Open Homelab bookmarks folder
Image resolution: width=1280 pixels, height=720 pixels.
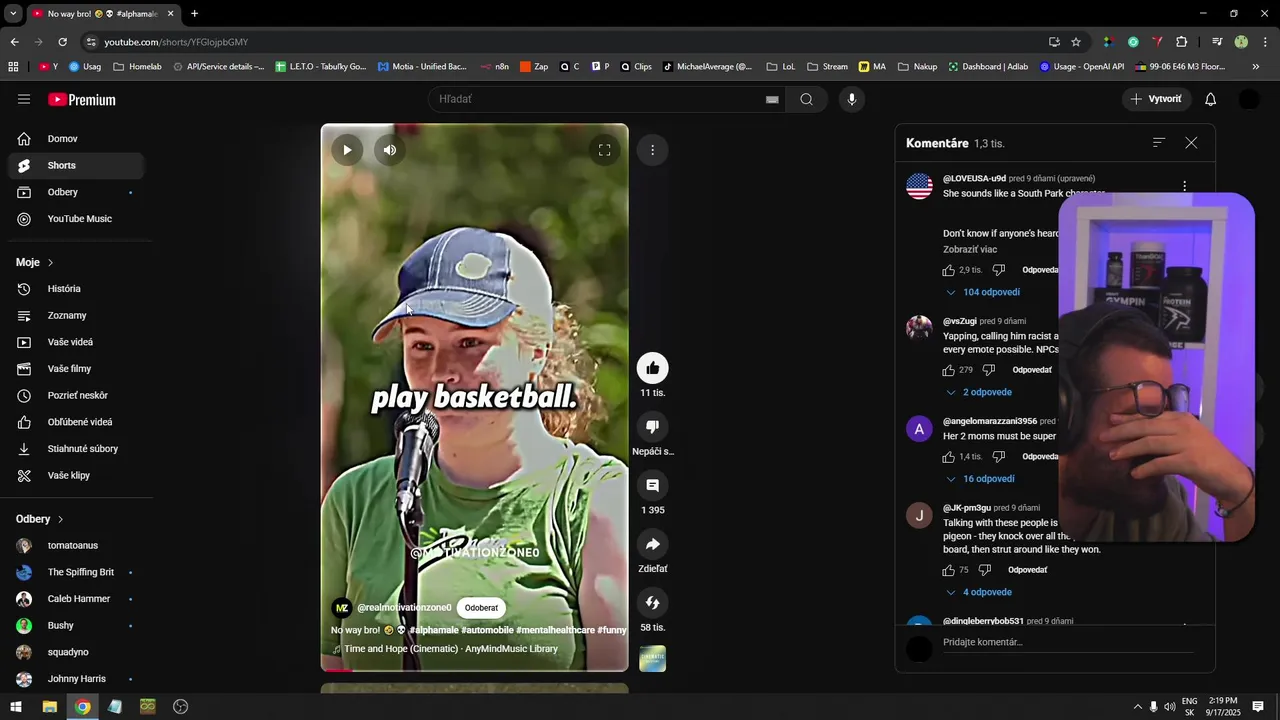pos(138,67)
